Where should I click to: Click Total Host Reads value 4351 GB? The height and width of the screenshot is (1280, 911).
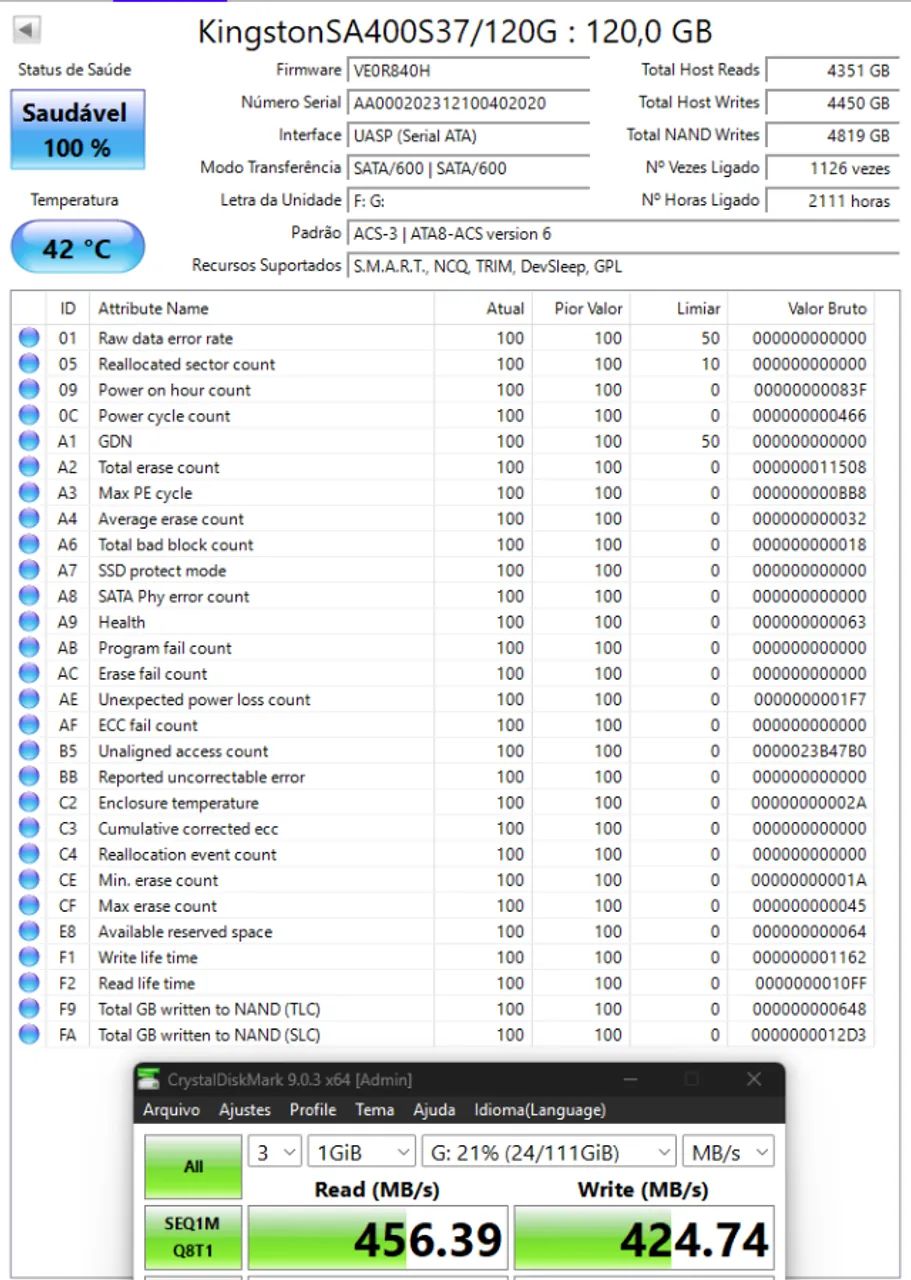pos(833,71)
